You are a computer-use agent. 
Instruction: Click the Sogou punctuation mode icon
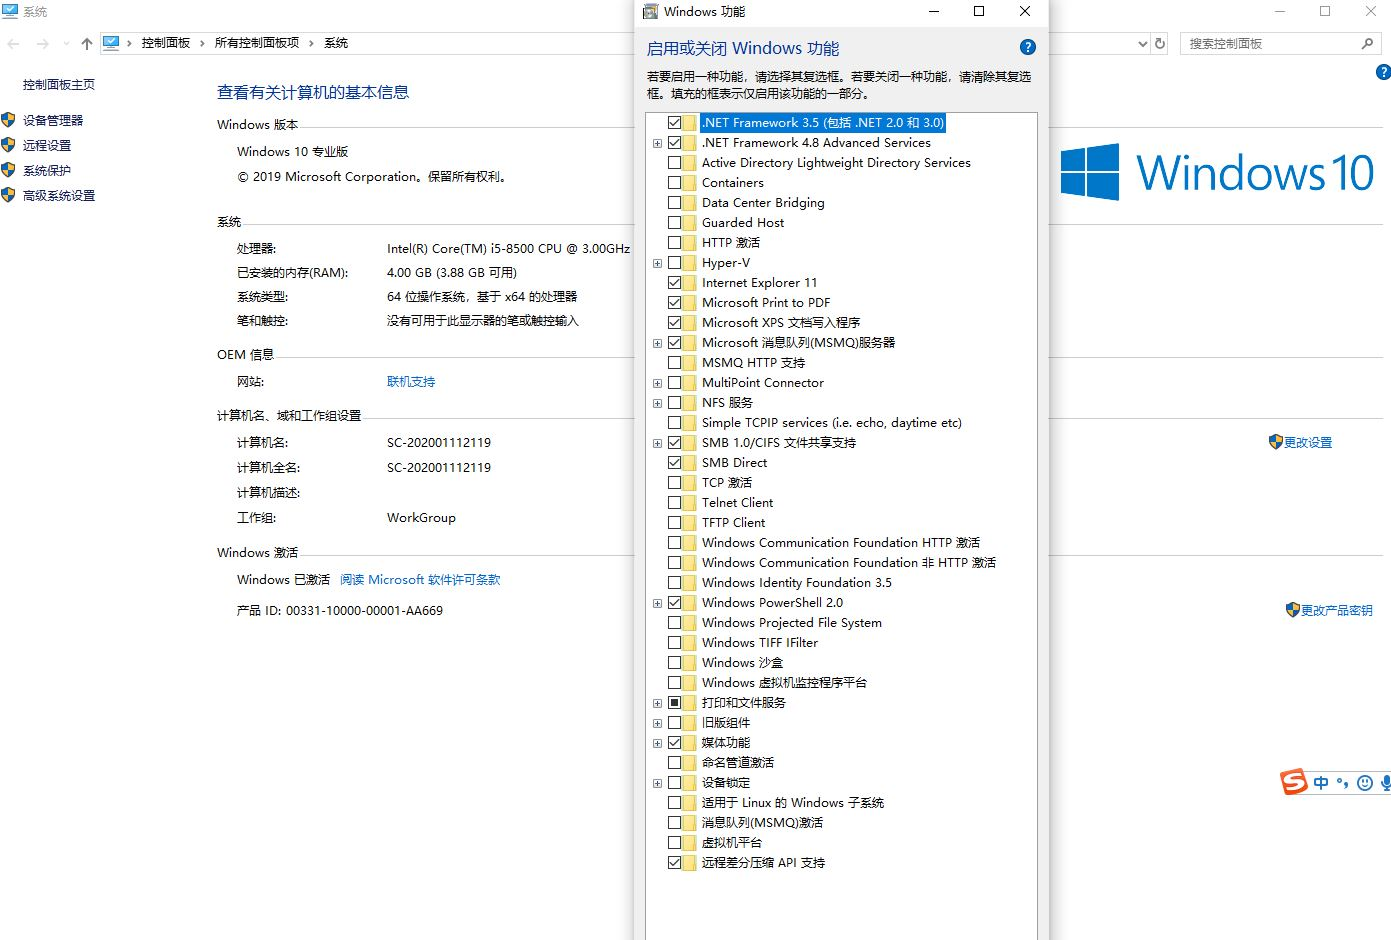click(x=1342, y=783)
